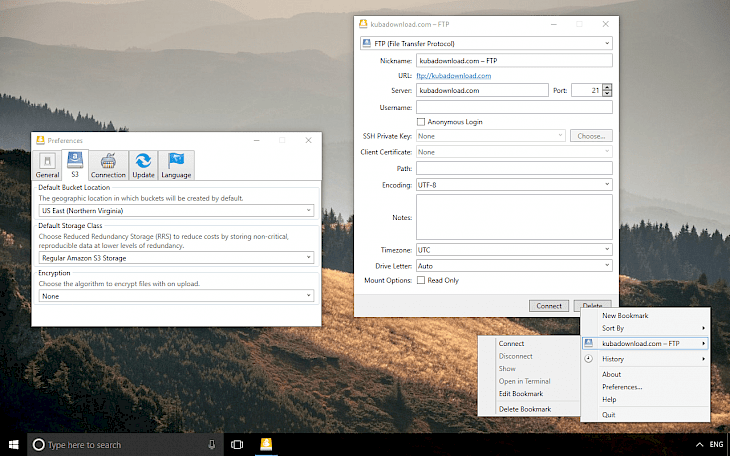This screenshot has width=730, height=456.
Task: Click the Server input field
Action: (482, 90)
